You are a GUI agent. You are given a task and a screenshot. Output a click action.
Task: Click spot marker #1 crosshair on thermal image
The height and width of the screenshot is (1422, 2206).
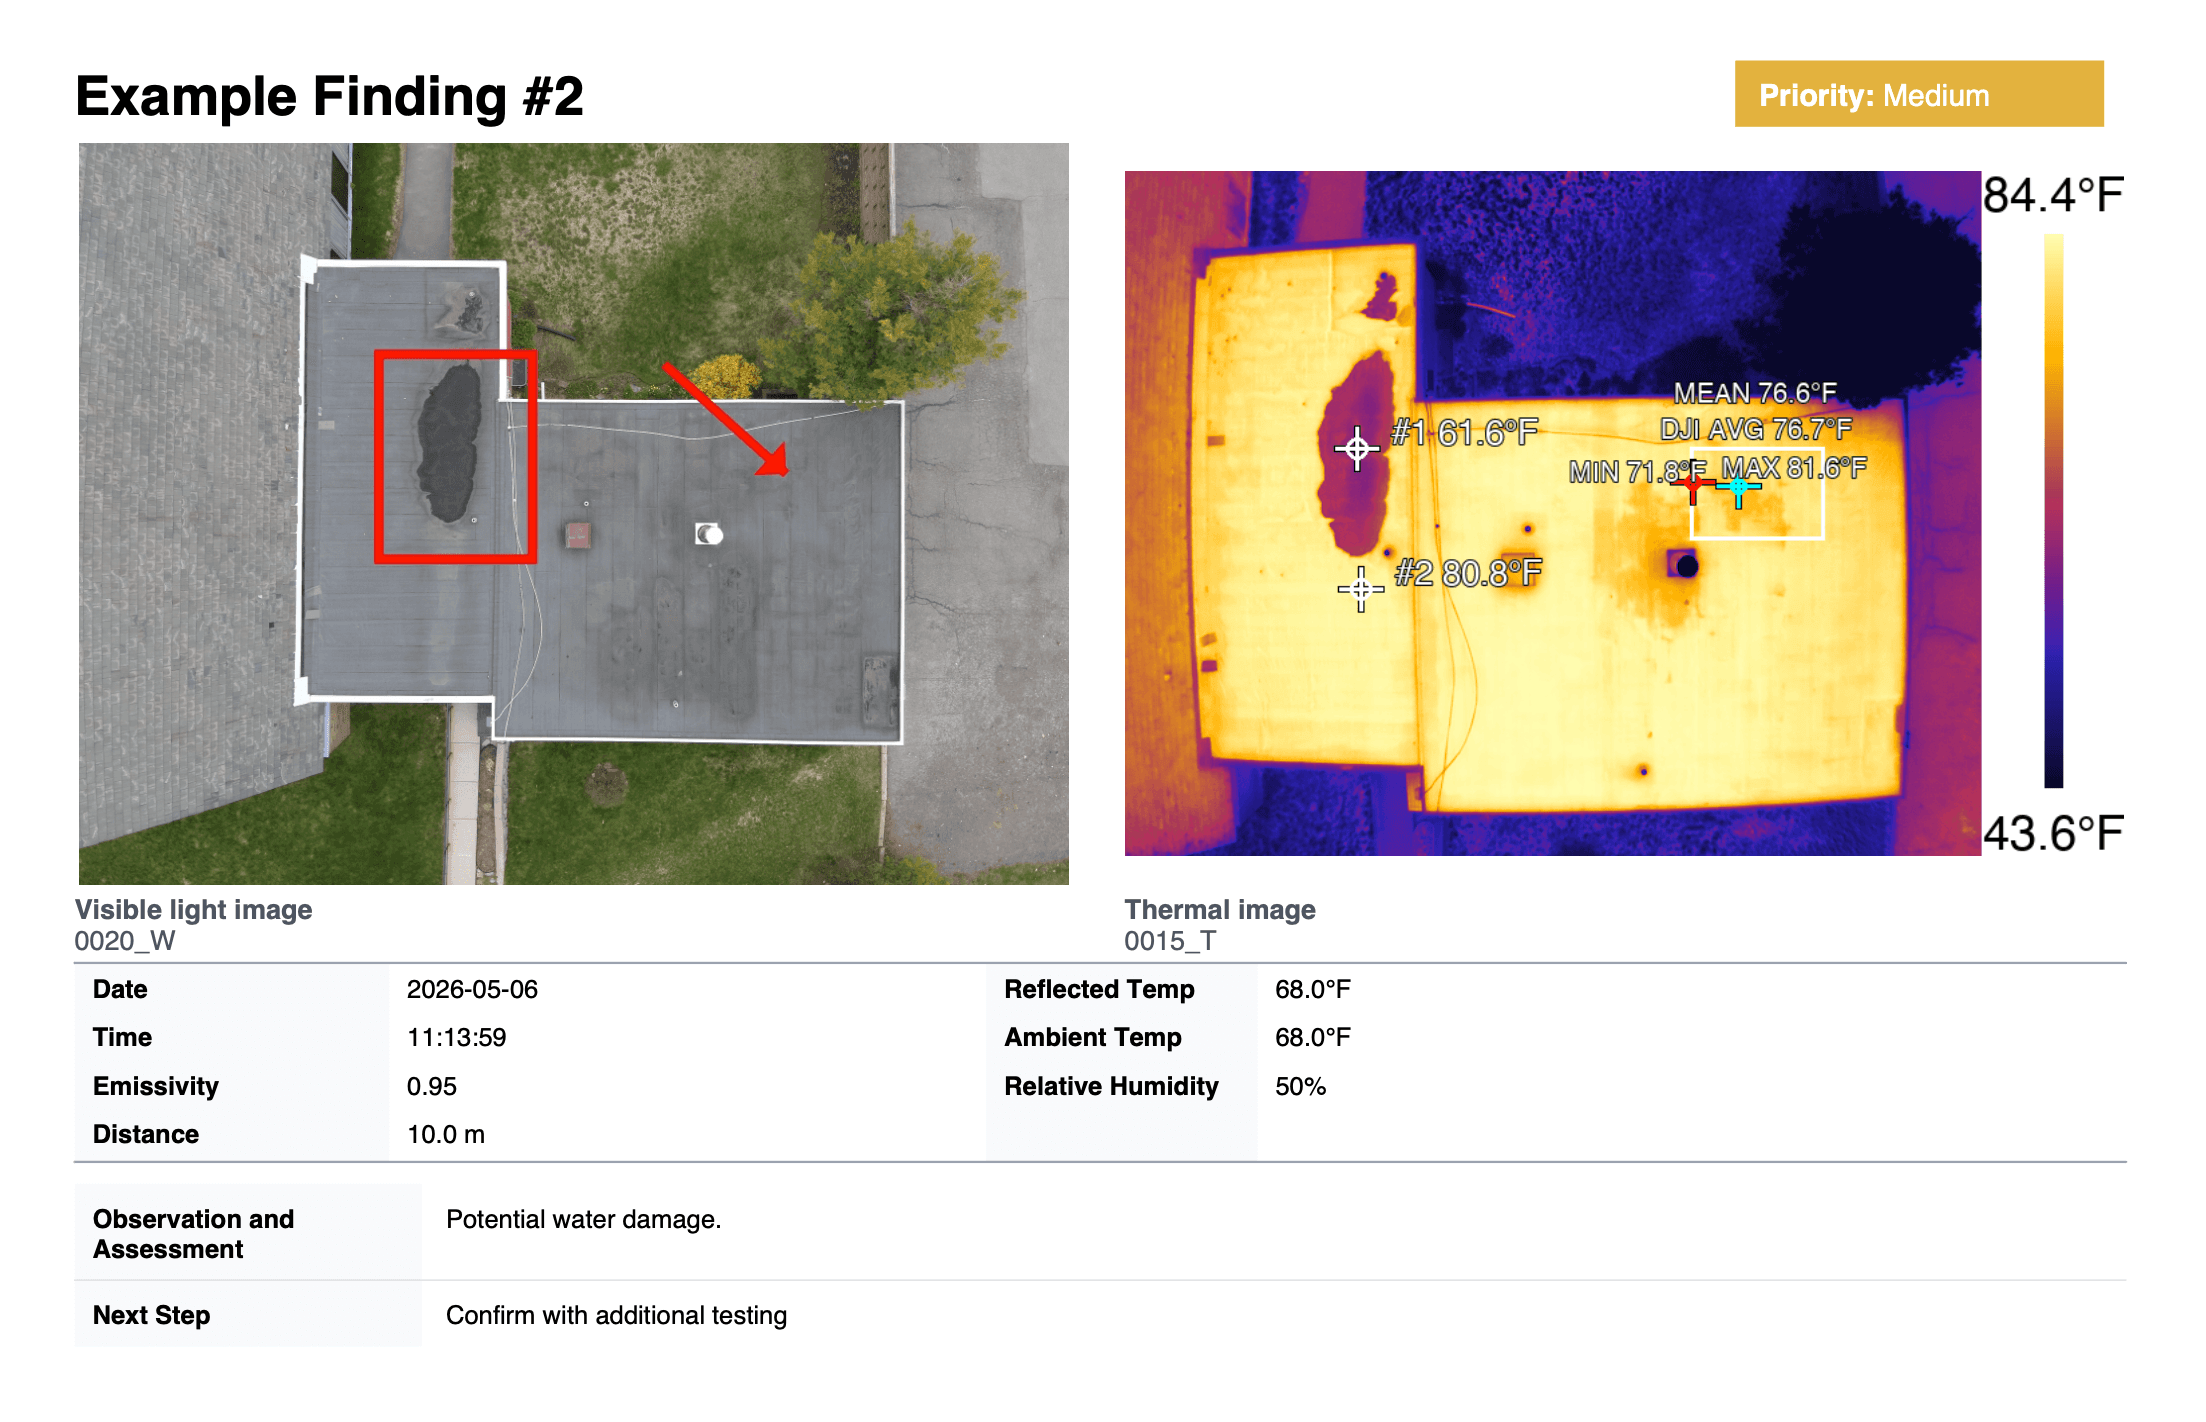pos(1357,449)
